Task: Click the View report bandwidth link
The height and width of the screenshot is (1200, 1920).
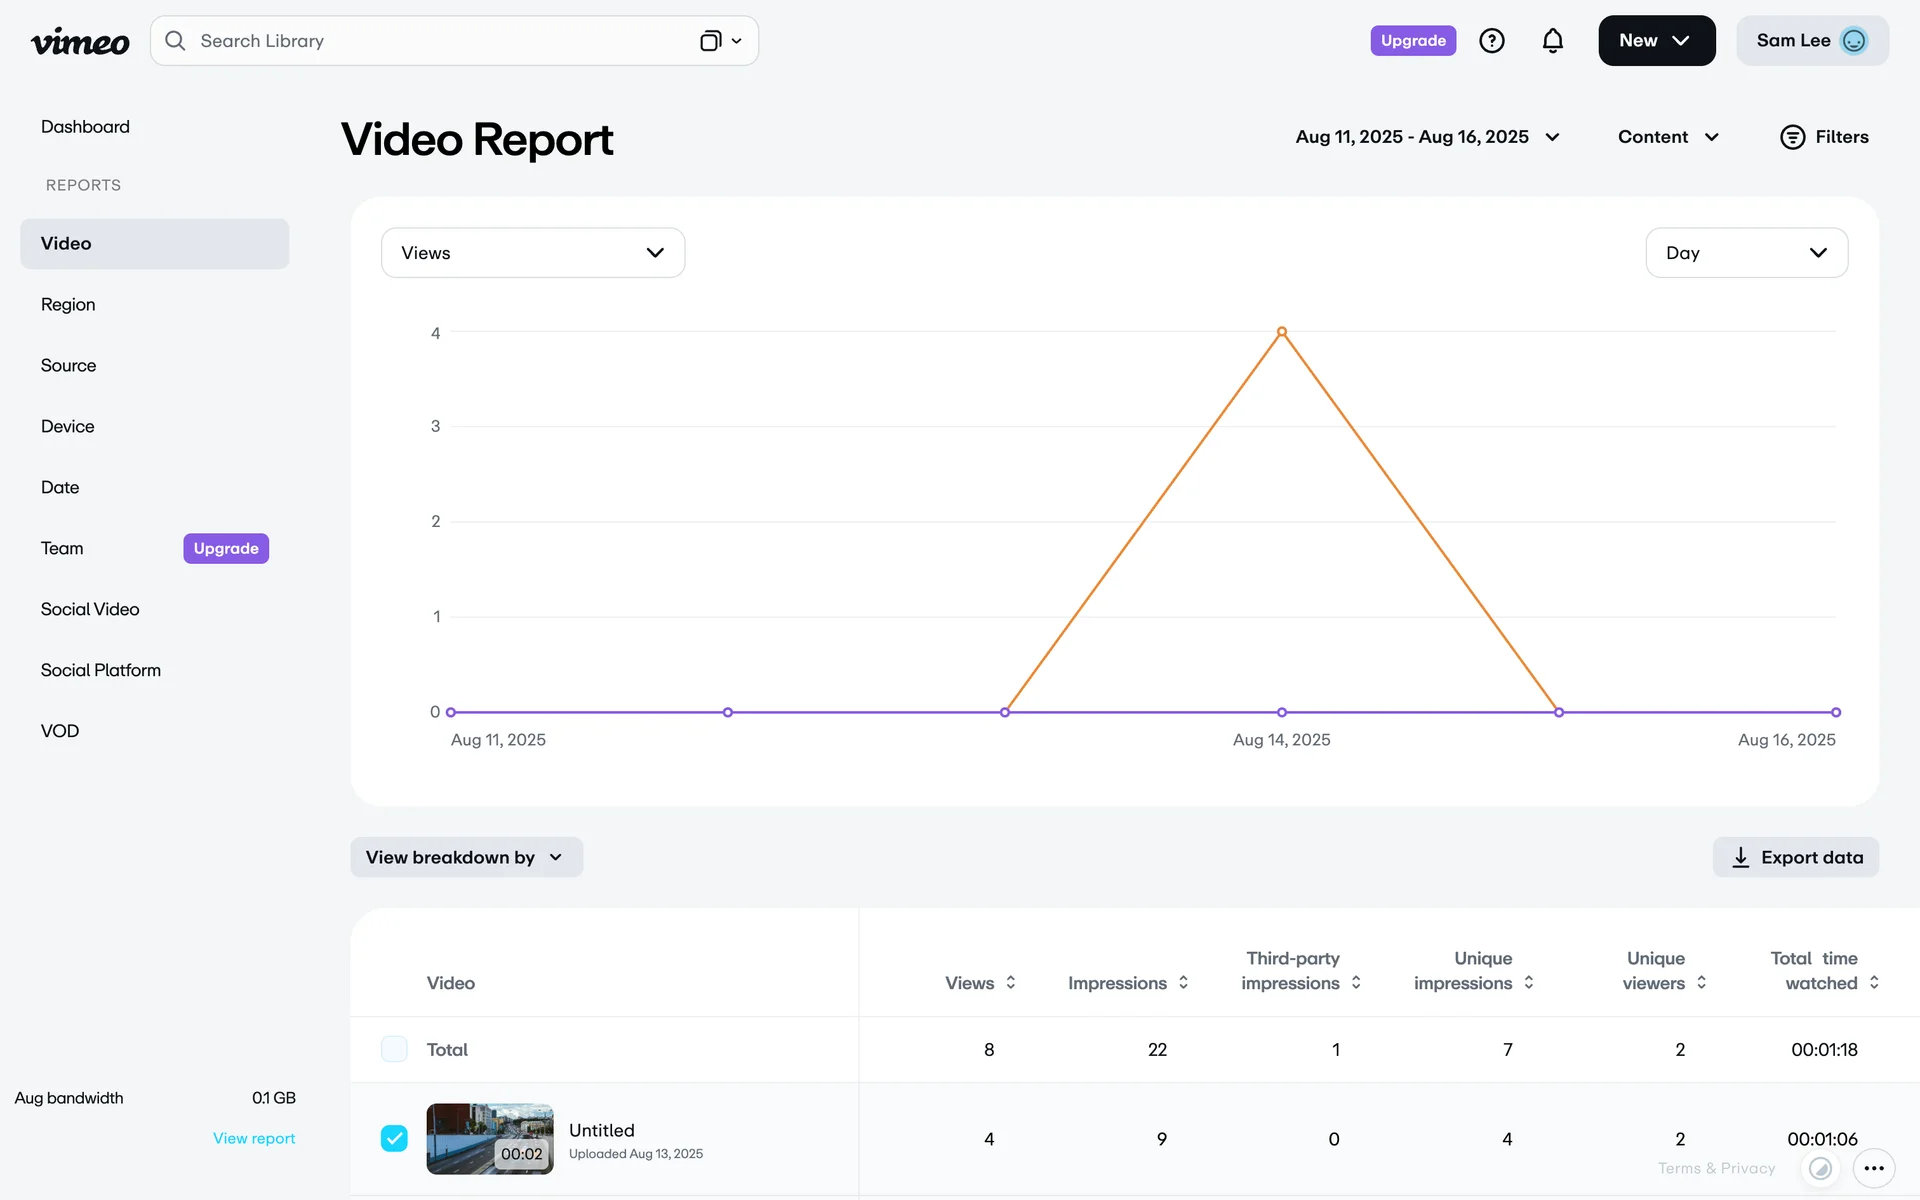Action: (x=254, y=1138)
